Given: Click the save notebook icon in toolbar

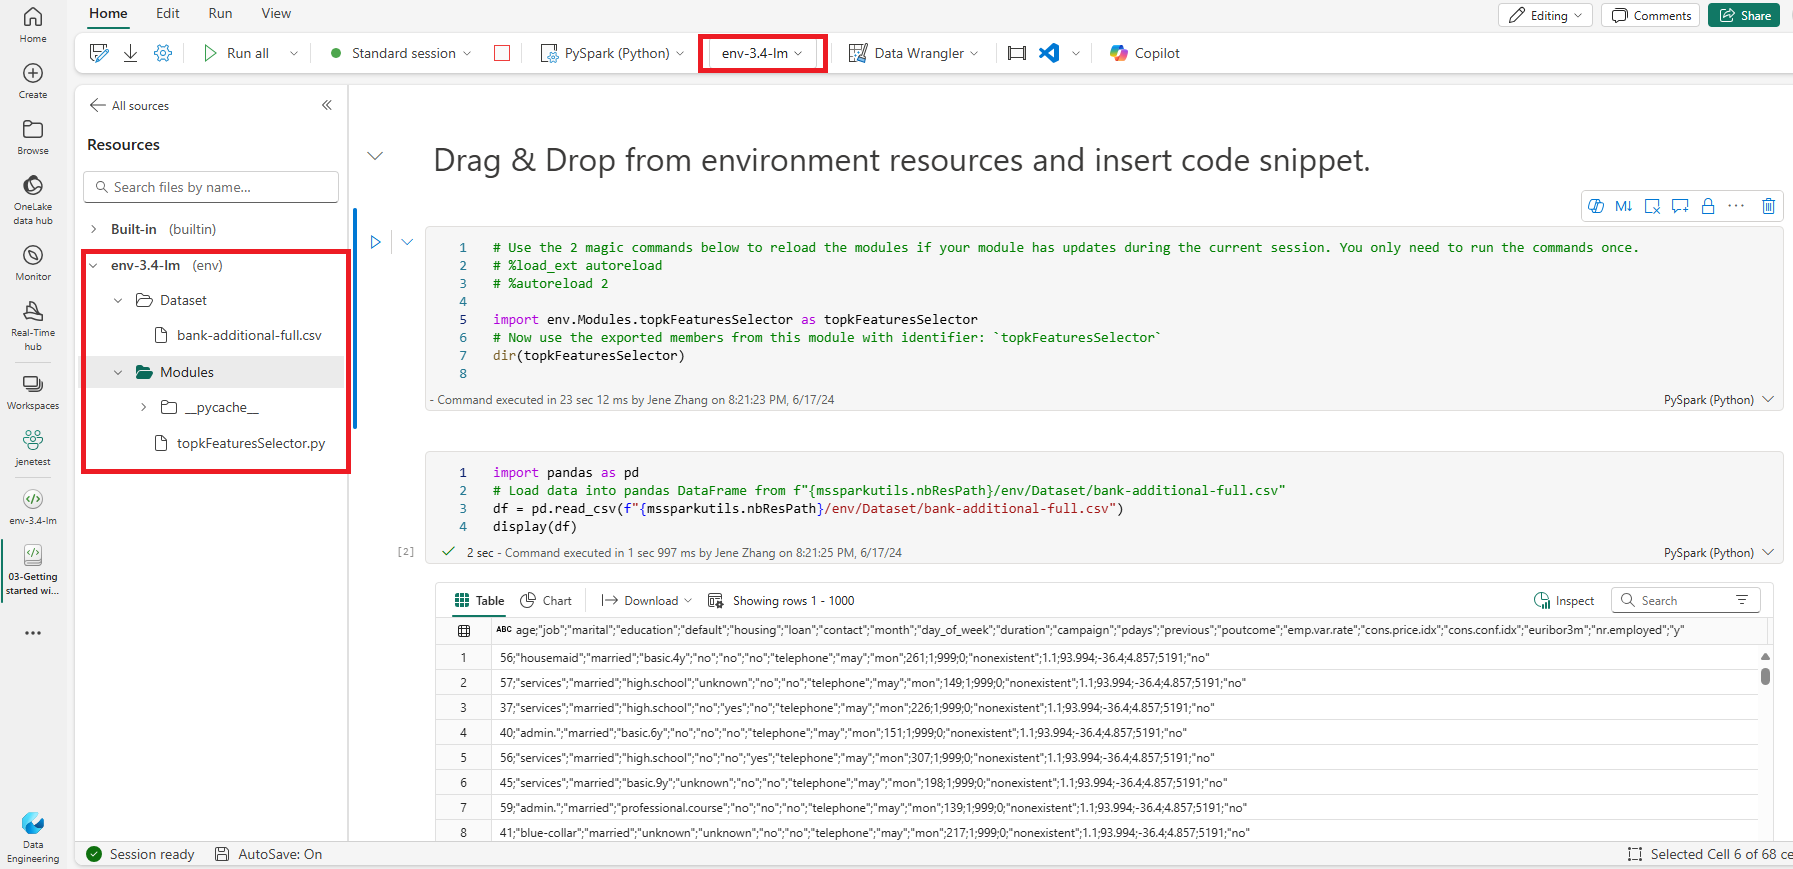Looking at the screenshot, I should point(98,53).
